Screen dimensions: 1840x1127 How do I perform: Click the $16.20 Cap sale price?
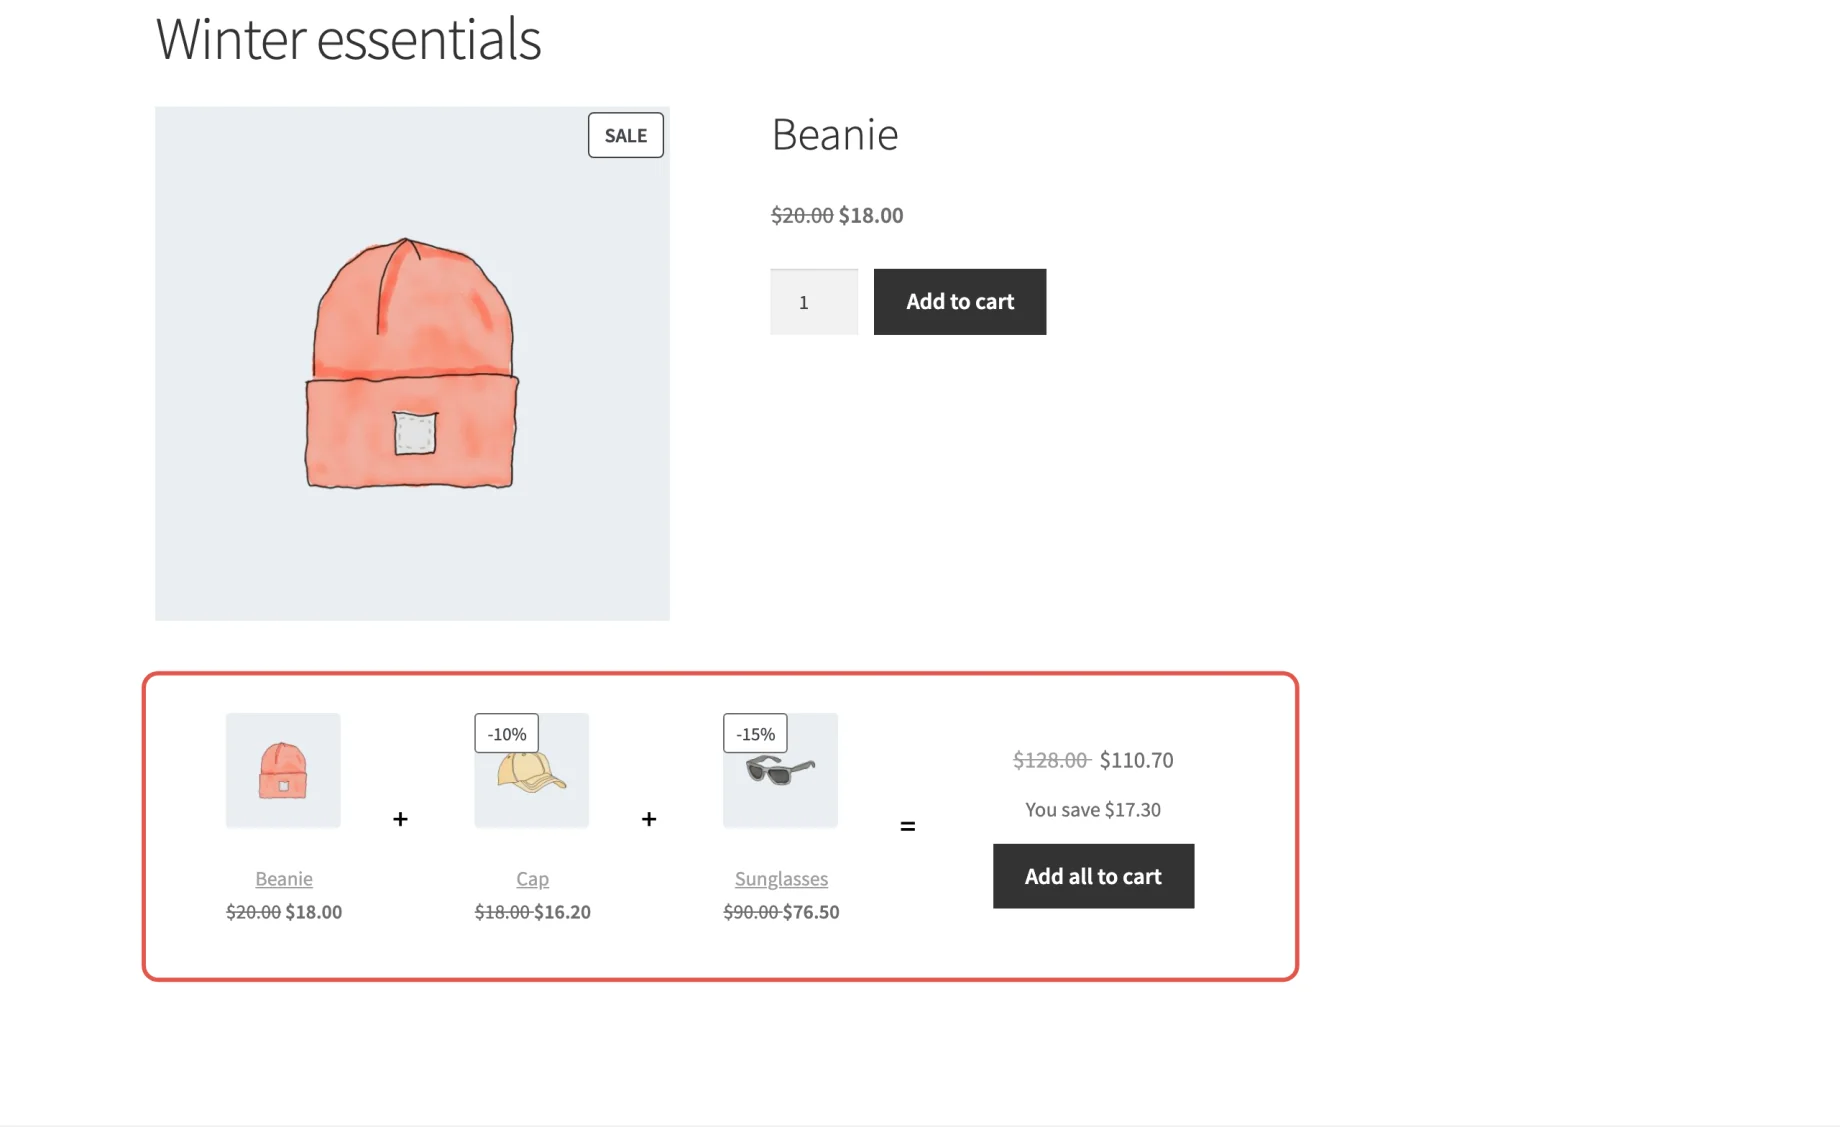pyautogui.click(x=563, y=912)
